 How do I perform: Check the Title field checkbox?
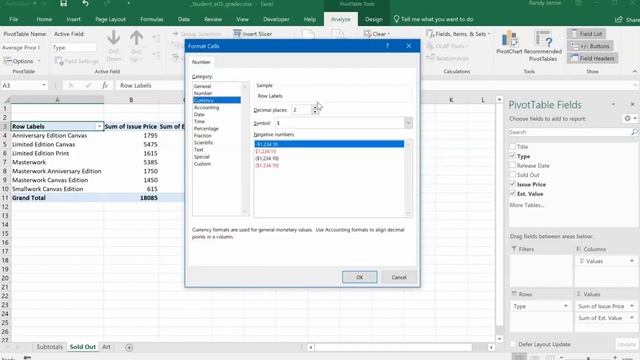click(x=513, y=146)
